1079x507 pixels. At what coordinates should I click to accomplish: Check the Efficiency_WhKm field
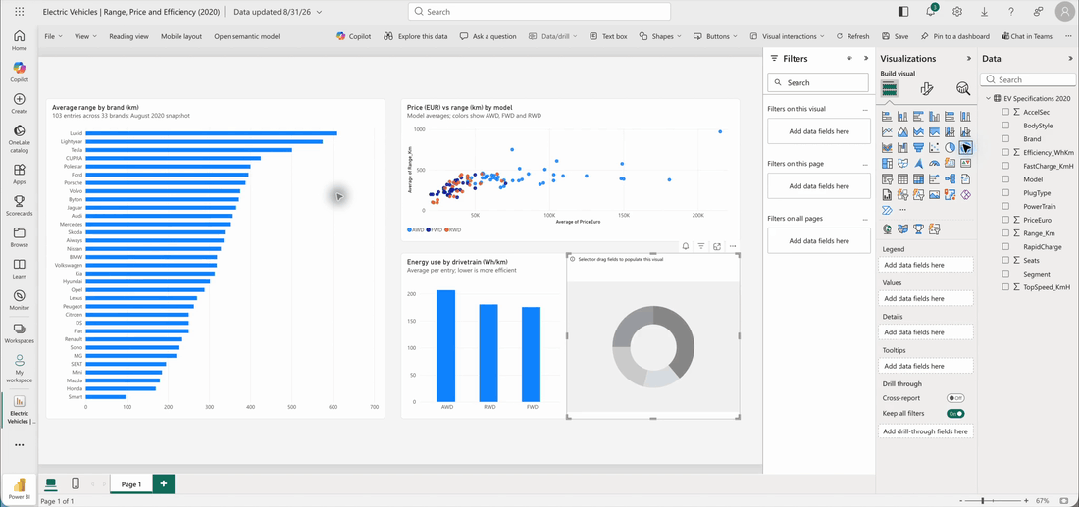[x=1005, y=152]
